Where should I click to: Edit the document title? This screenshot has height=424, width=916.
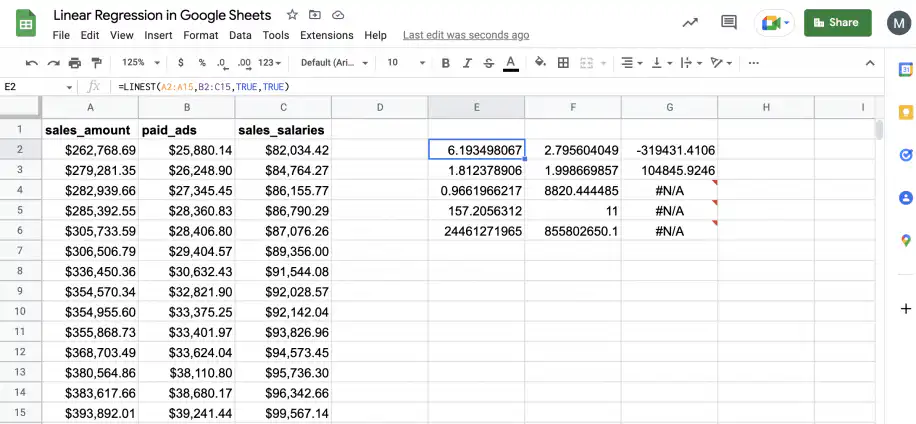[x=162, y=15]
